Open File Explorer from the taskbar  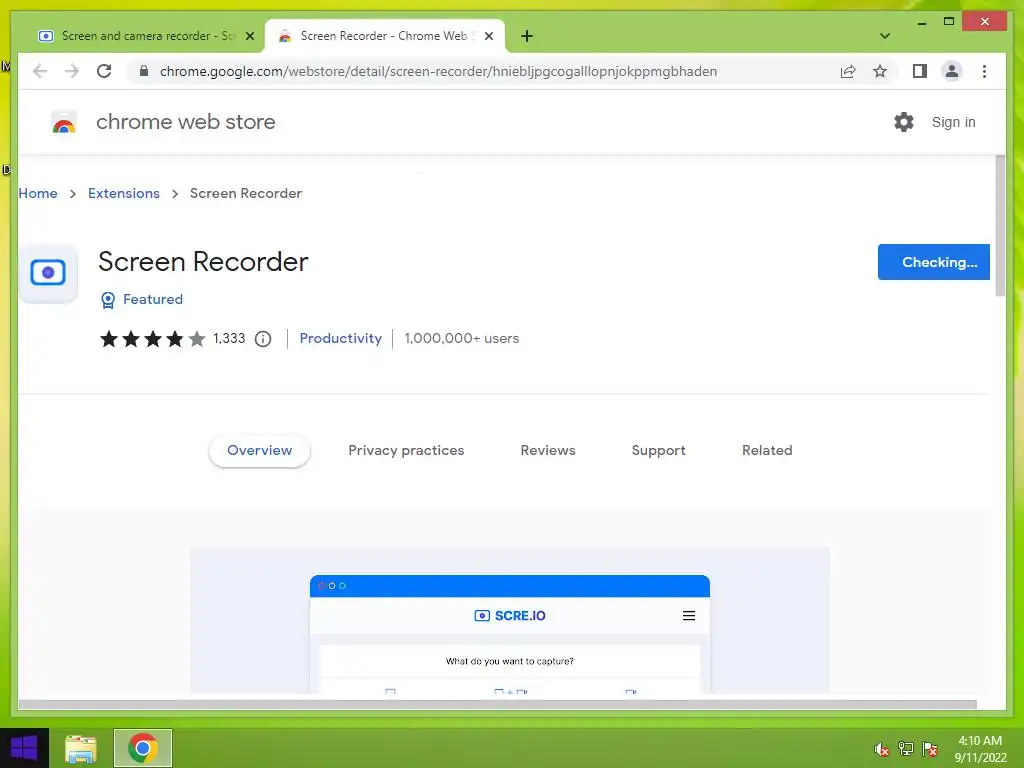point(81,748)
